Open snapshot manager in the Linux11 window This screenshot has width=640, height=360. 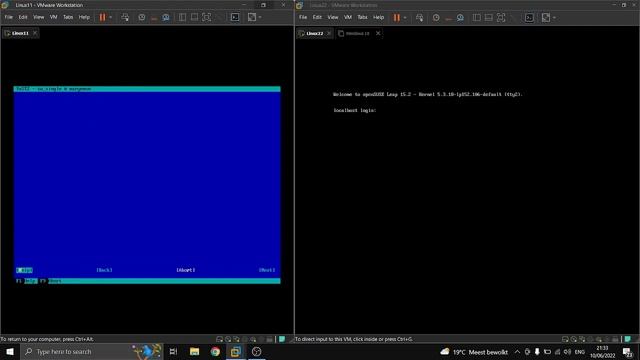(x=166, y=17)
